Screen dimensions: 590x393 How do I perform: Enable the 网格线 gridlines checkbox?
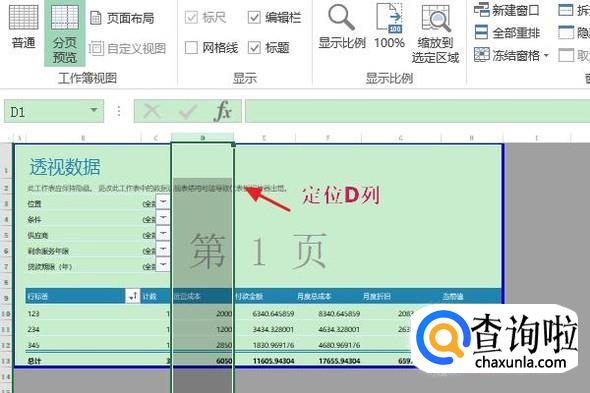pyautogui.click(x=191, y=48)
